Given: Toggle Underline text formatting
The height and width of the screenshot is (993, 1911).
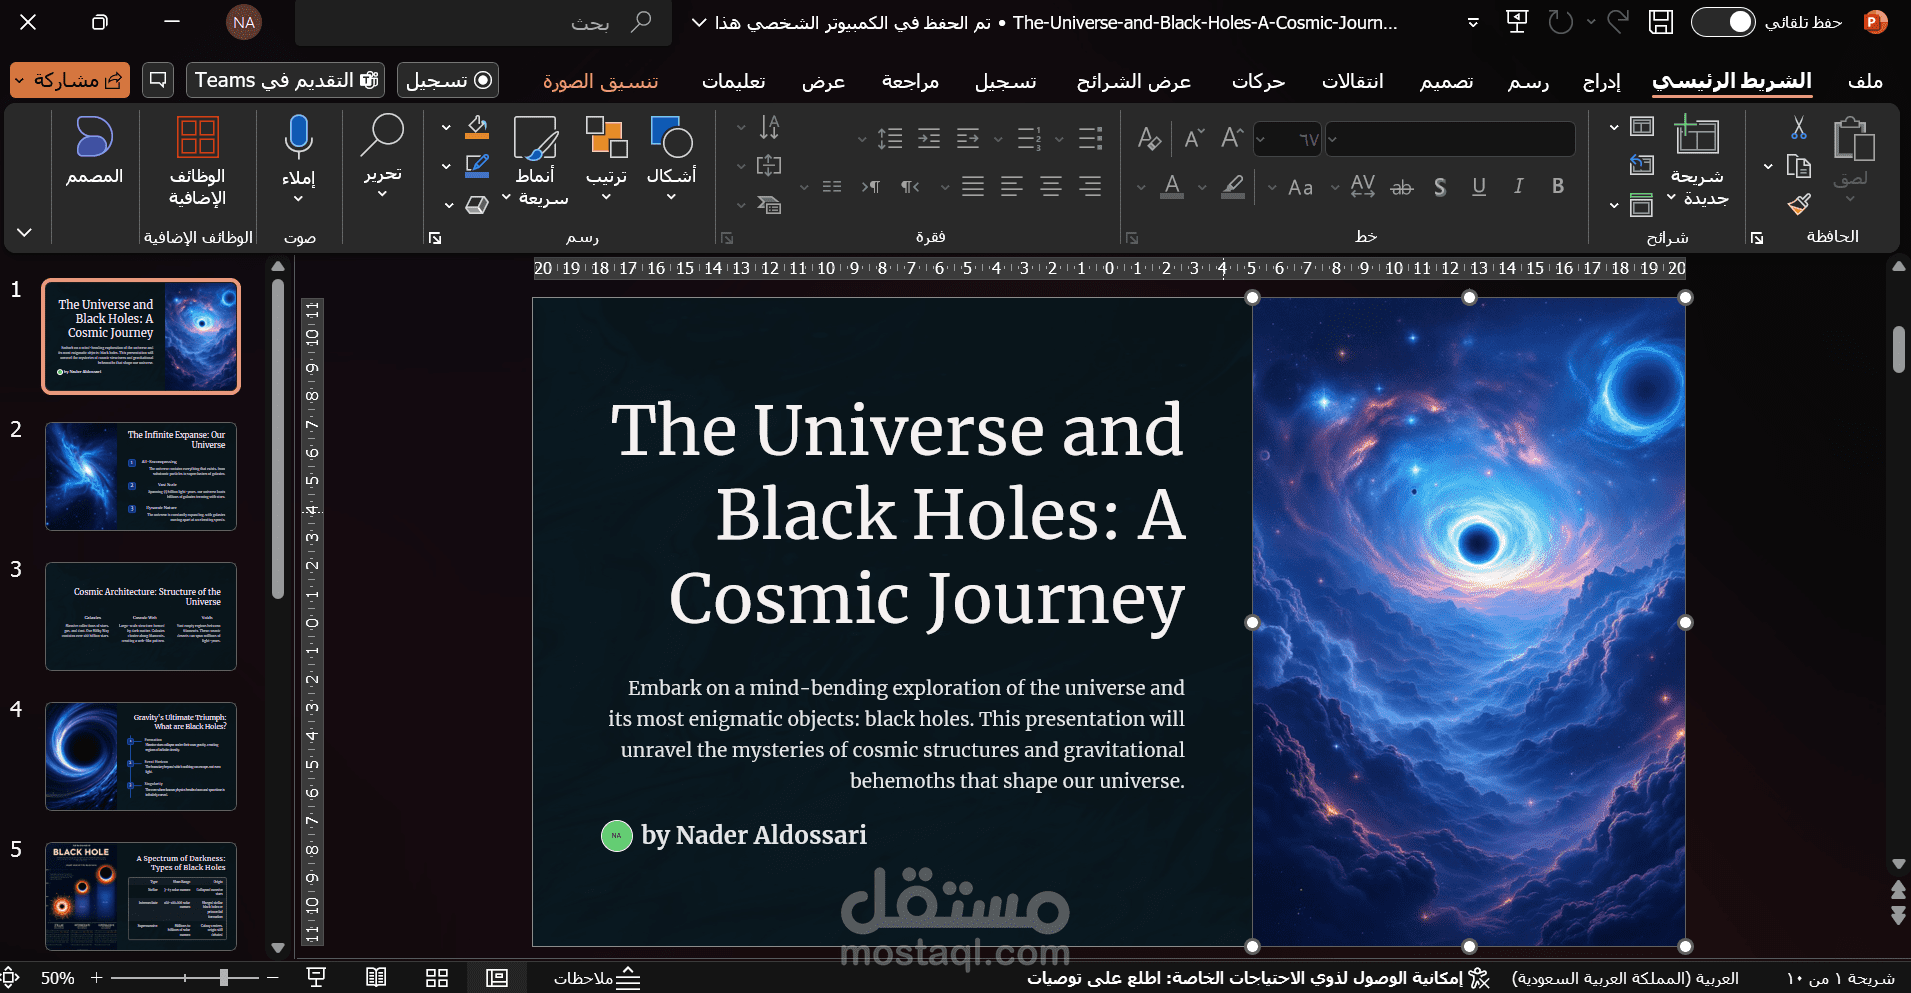Looking at the screenshot, I should (1479, 186).
